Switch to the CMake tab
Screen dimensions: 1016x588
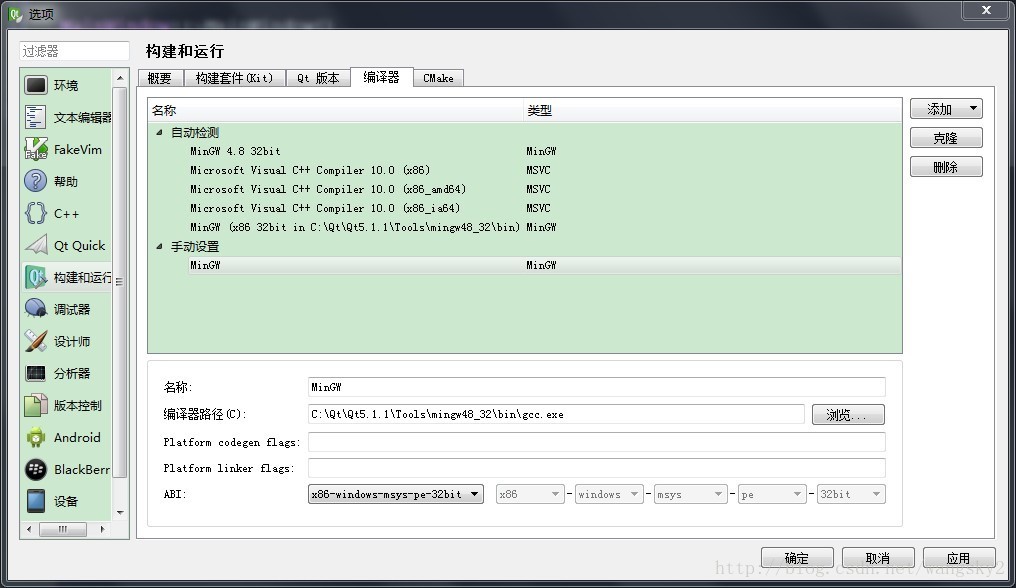439,78
